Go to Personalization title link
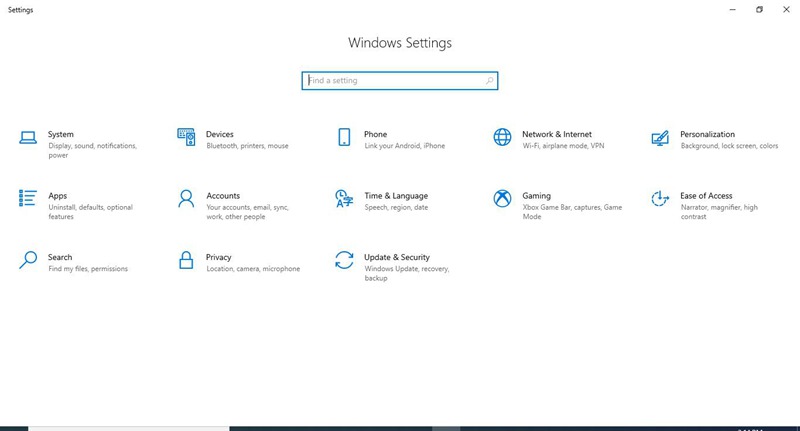This screenshot has width=800, height=431. click(708, 134)
